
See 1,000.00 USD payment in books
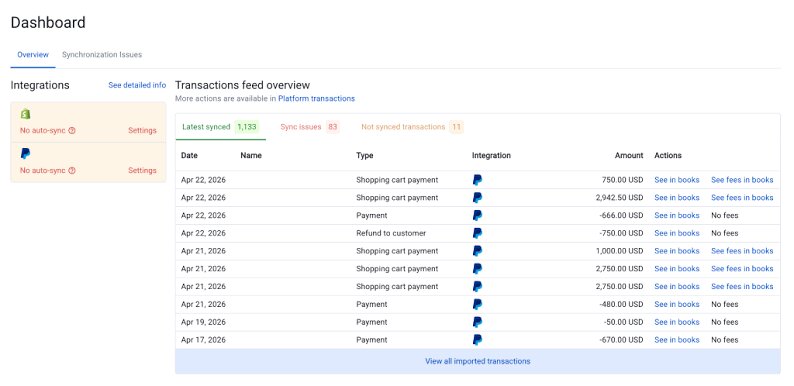point(677,251)
